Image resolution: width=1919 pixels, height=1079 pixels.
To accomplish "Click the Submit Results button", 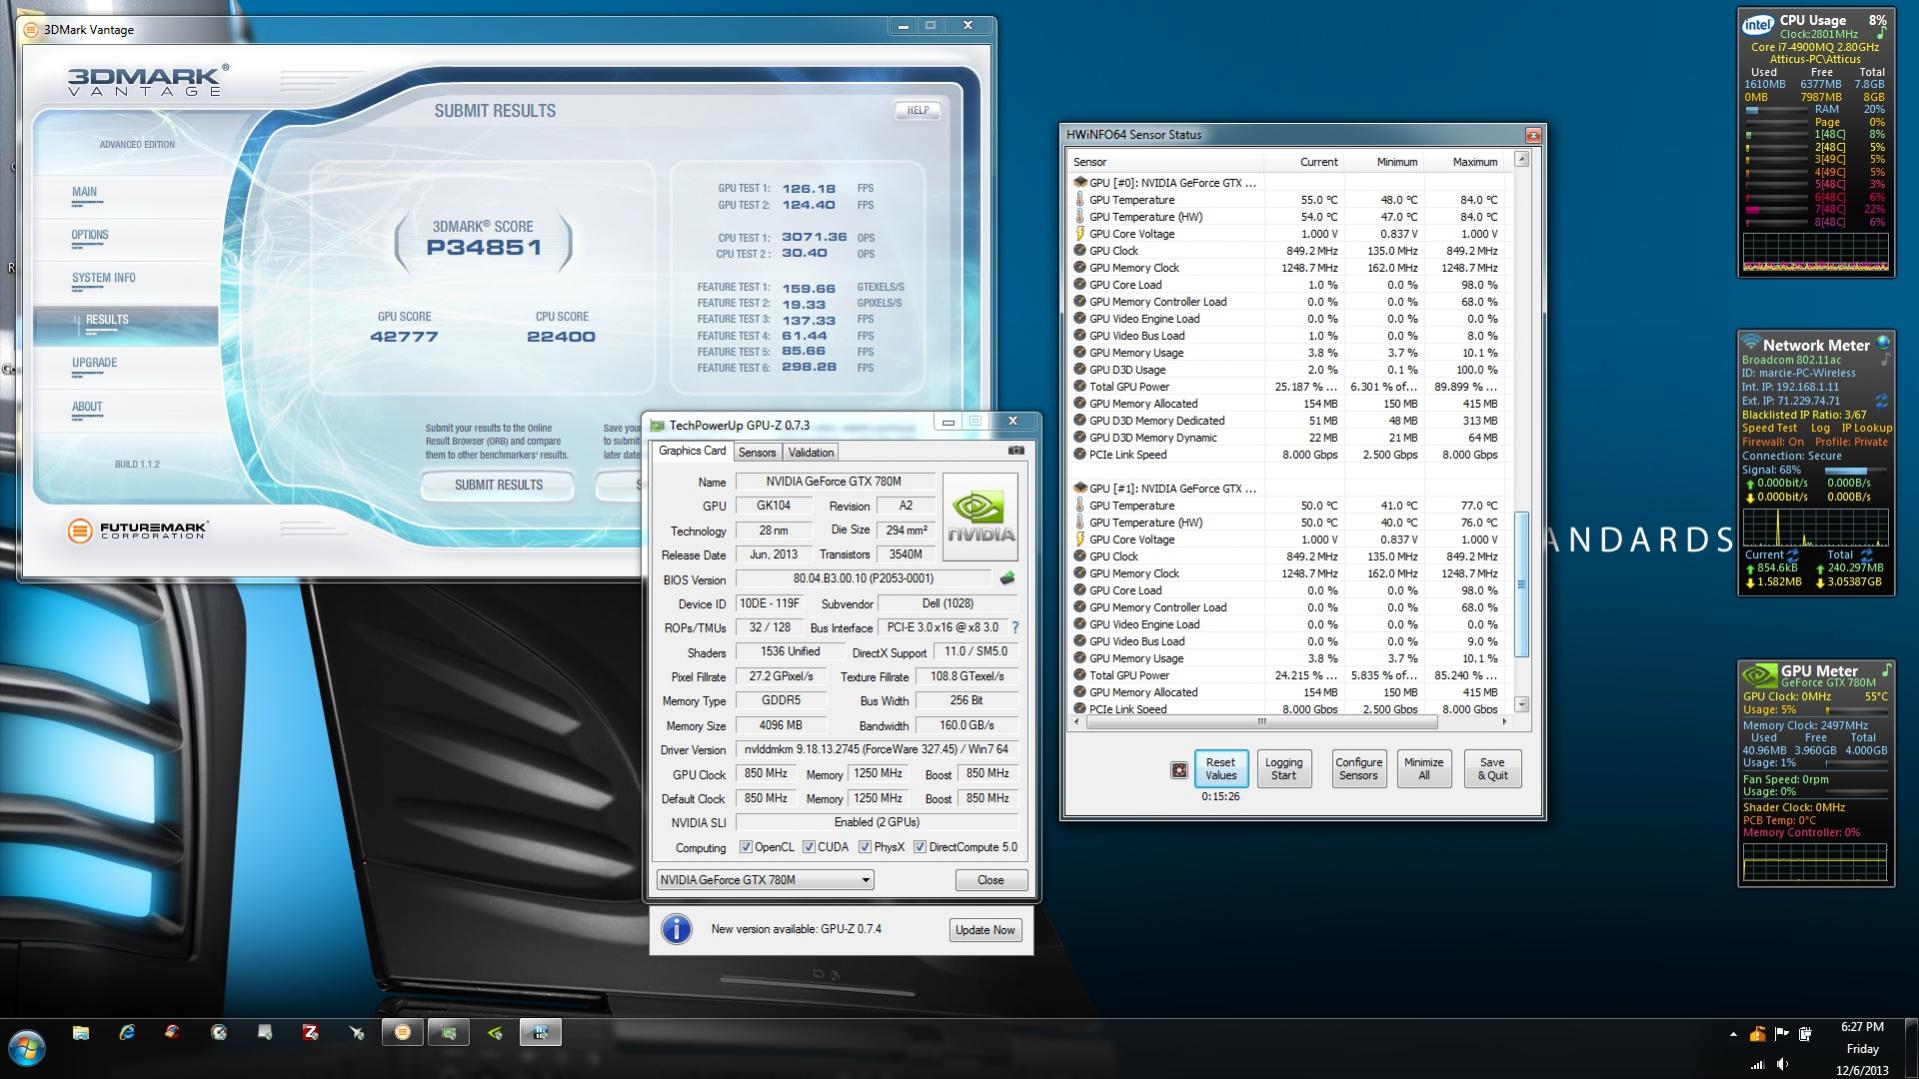I will [x=498, y=485].
